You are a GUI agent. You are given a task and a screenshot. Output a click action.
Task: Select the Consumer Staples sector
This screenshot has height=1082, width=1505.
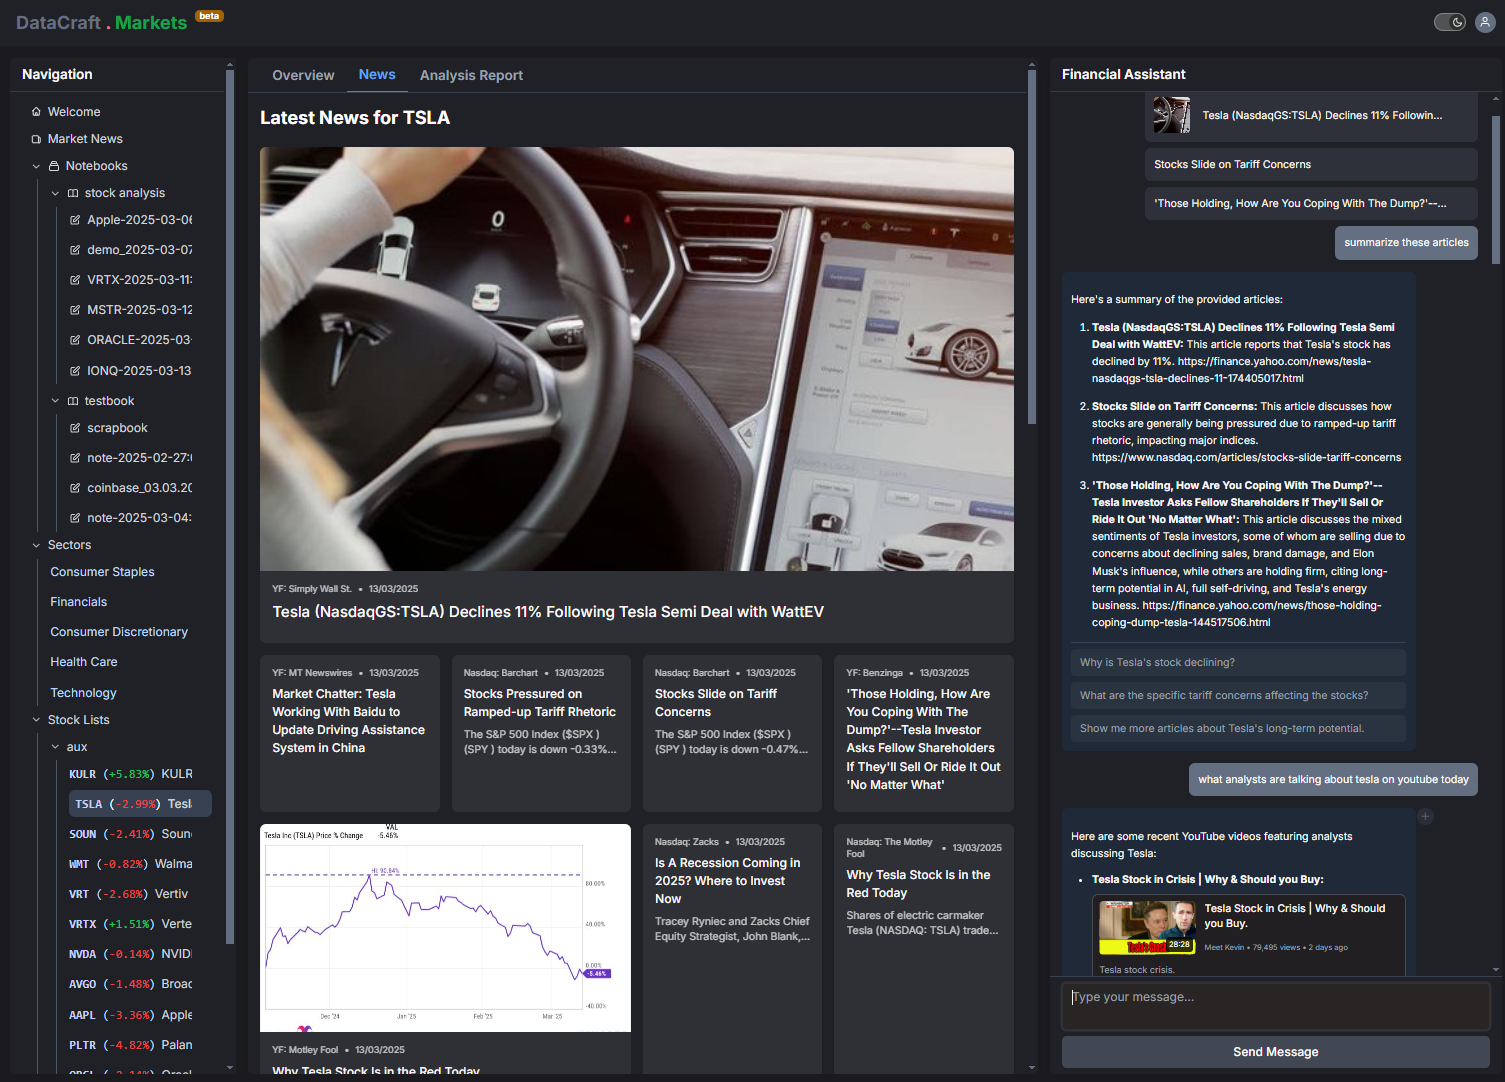(102, 572)
